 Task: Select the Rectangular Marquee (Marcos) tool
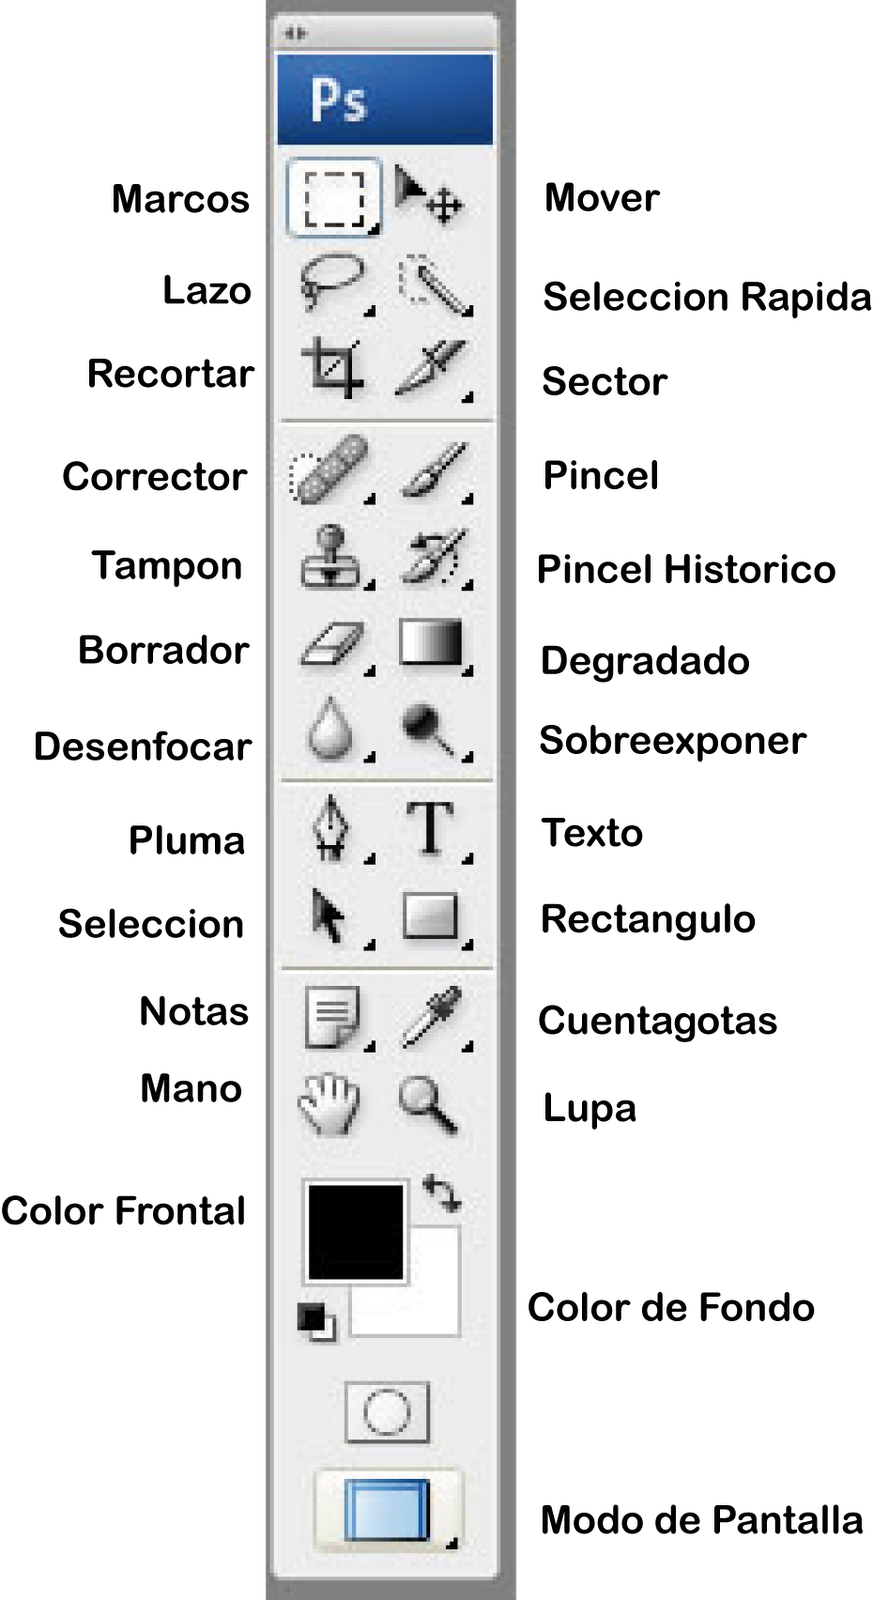click(334, 197)
